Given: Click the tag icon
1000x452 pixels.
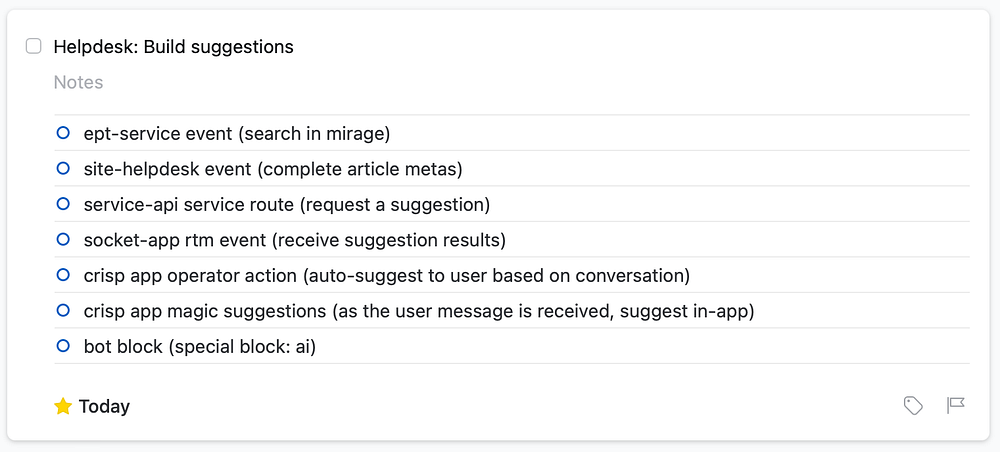Looking at the screenshot, I should click(x=913, y=405).
